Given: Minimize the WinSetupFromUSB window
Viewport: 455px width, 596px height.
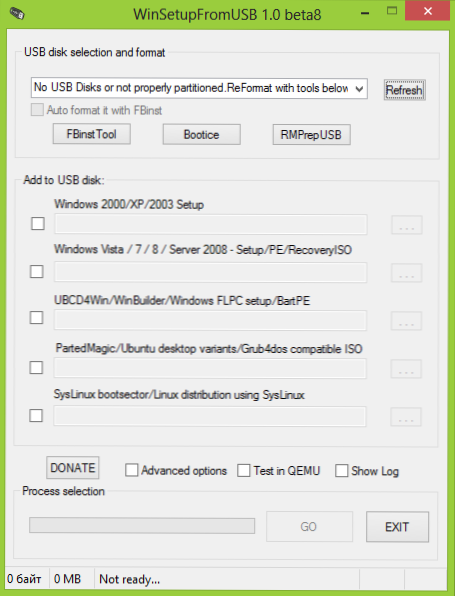Looking at the screenshot, I should pyautogui.click(x=365, y=13).
